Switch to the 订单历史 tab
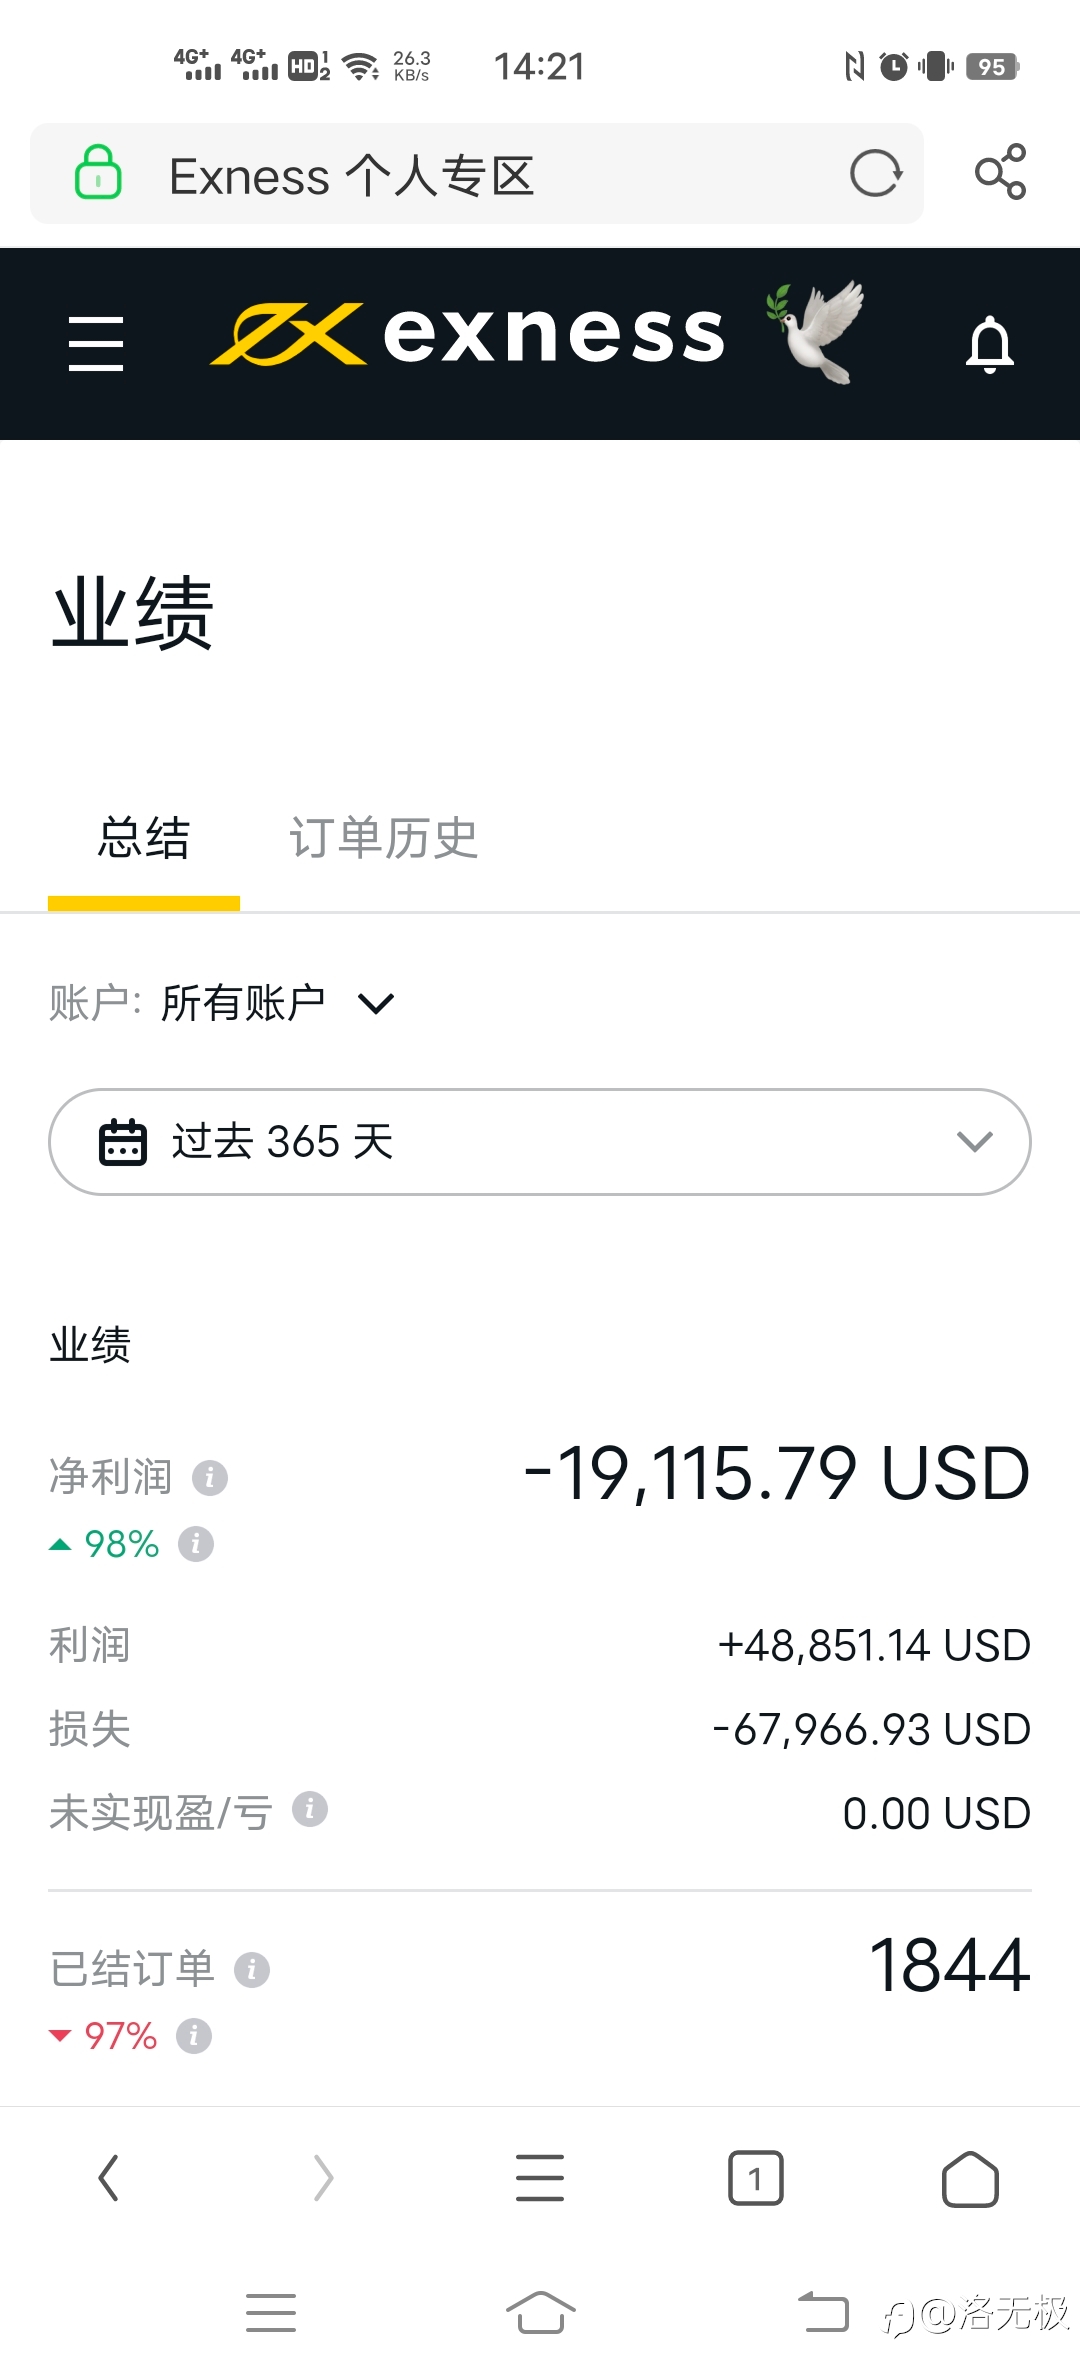This screenshot has width=1080, height=2376. 384,838
